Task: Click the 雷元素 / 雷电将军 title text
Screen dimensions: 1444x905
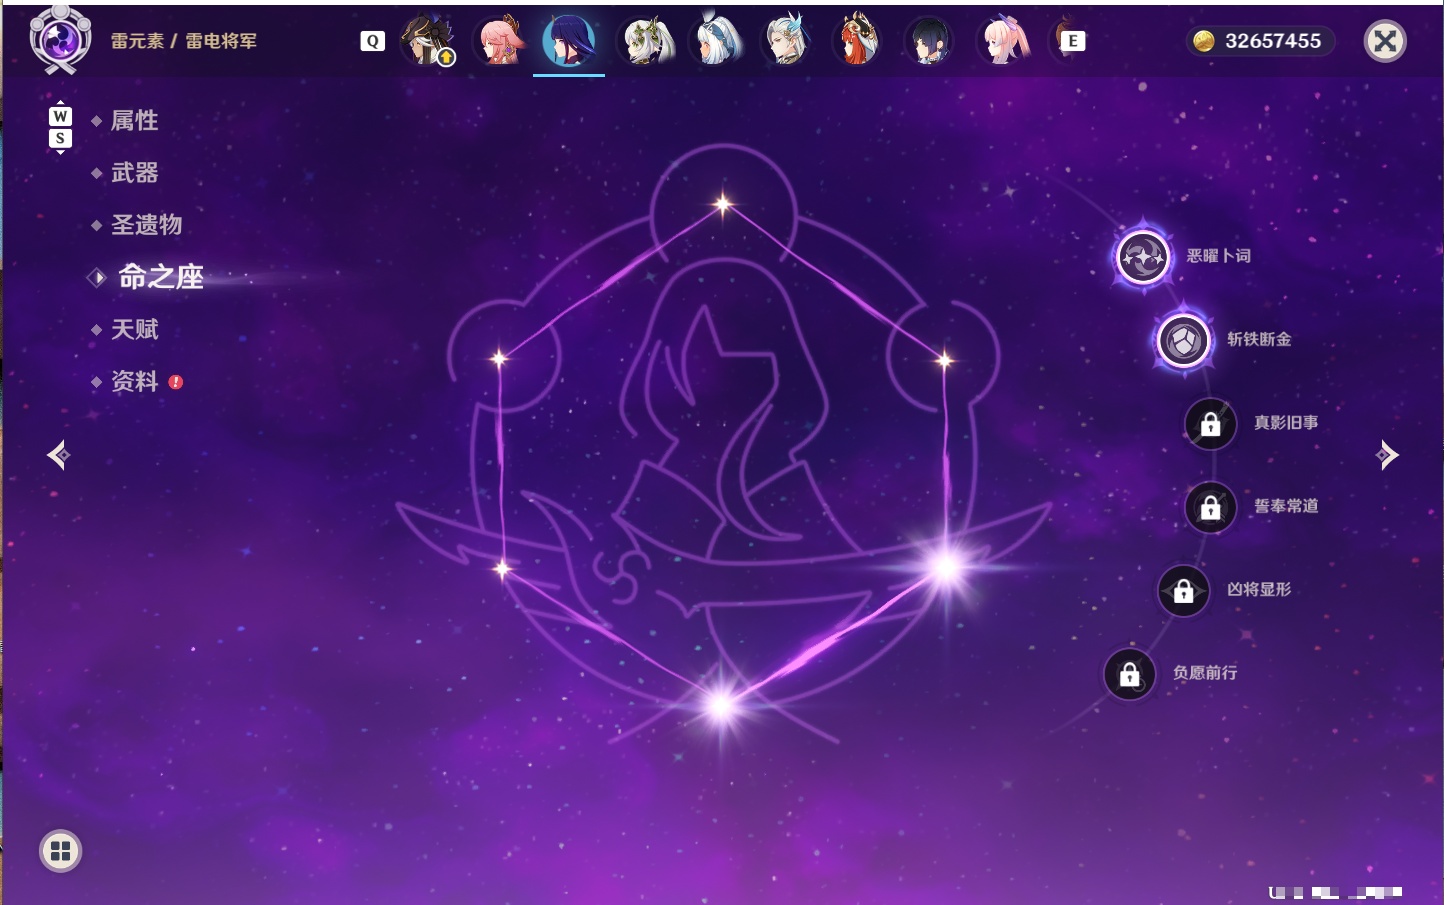Action: click(184, 41)
